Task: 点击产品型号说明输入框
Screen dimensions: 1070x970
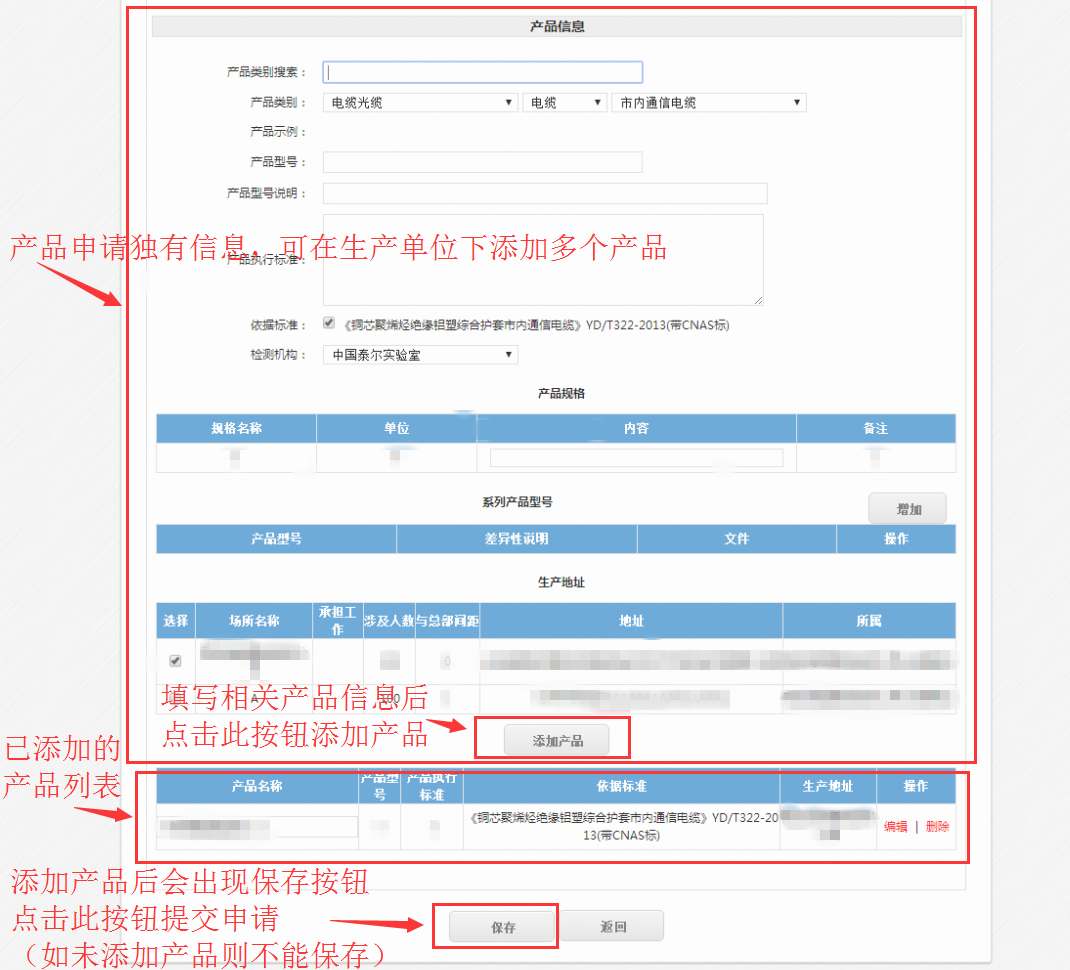Action: click(x=545, y=193)
